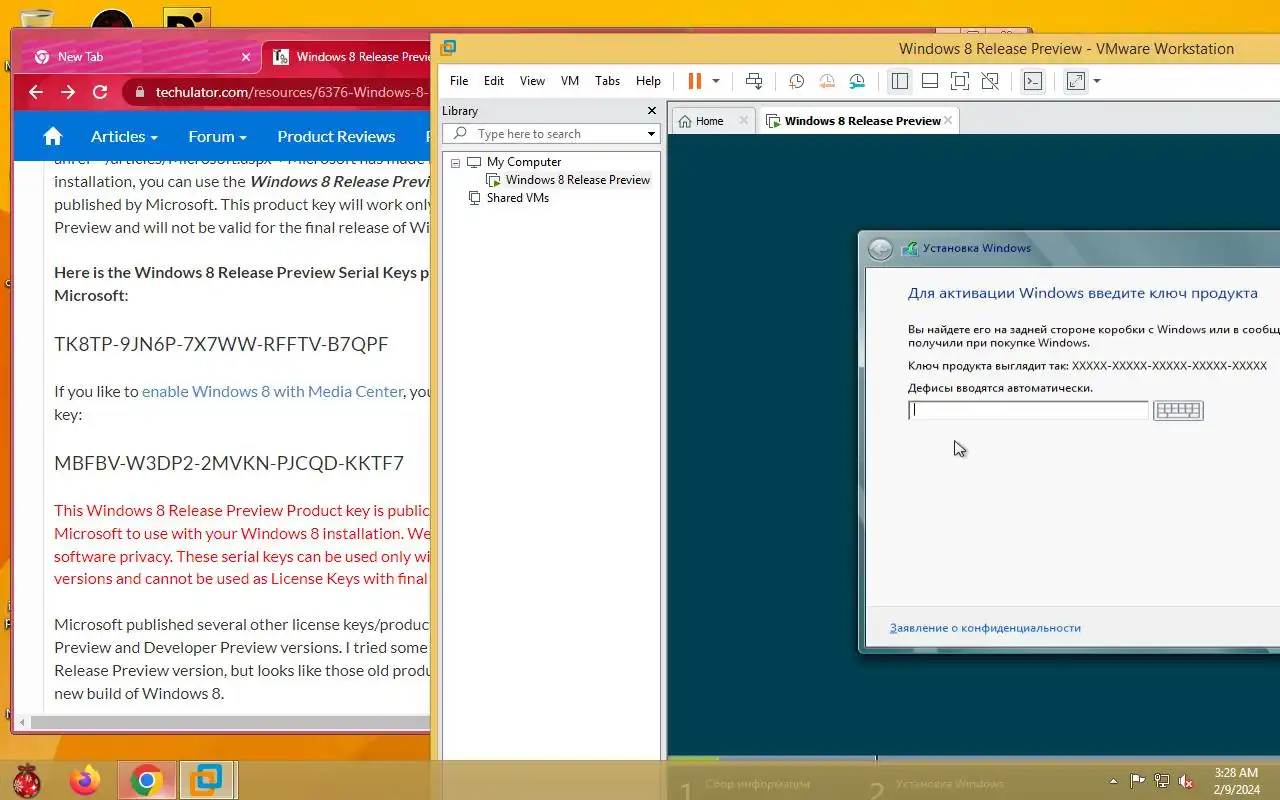Open the taskbar clock showing 3:28 AM
This screenshot has width=1280, height=800.
(1236, 781)
